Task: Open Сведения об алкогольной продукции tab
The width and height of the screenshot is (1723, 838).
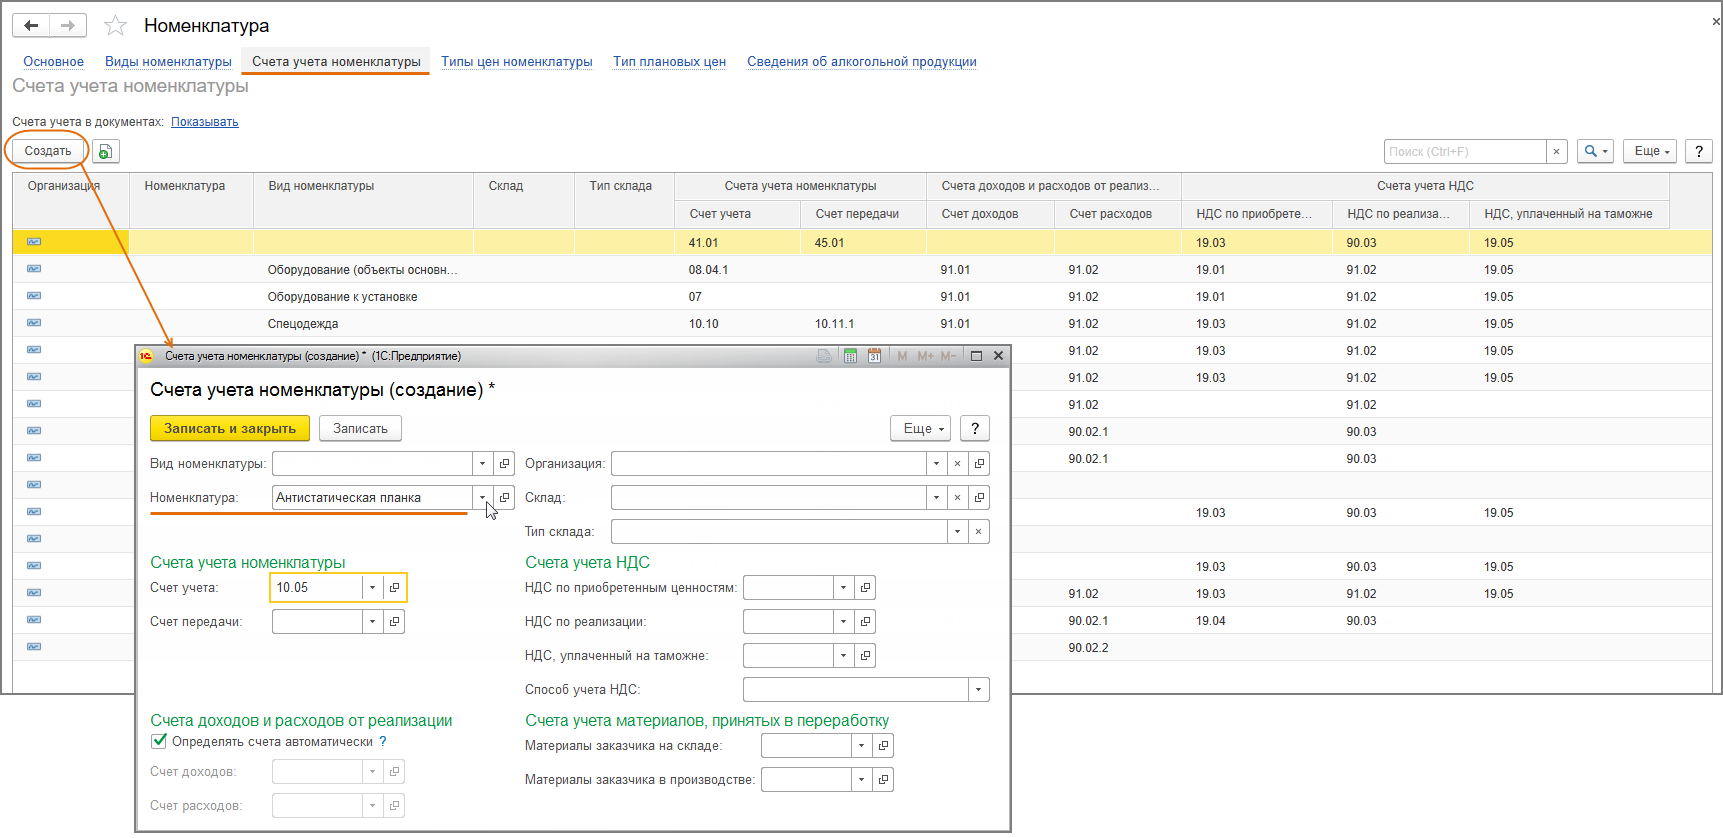Action: tap(862, 62)
